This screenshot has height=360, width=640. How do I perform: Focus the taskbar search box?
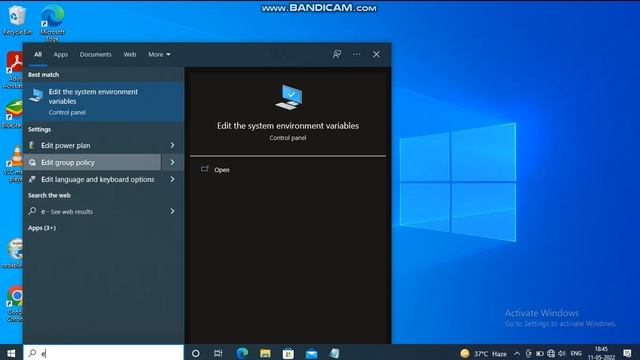point(103,353)
